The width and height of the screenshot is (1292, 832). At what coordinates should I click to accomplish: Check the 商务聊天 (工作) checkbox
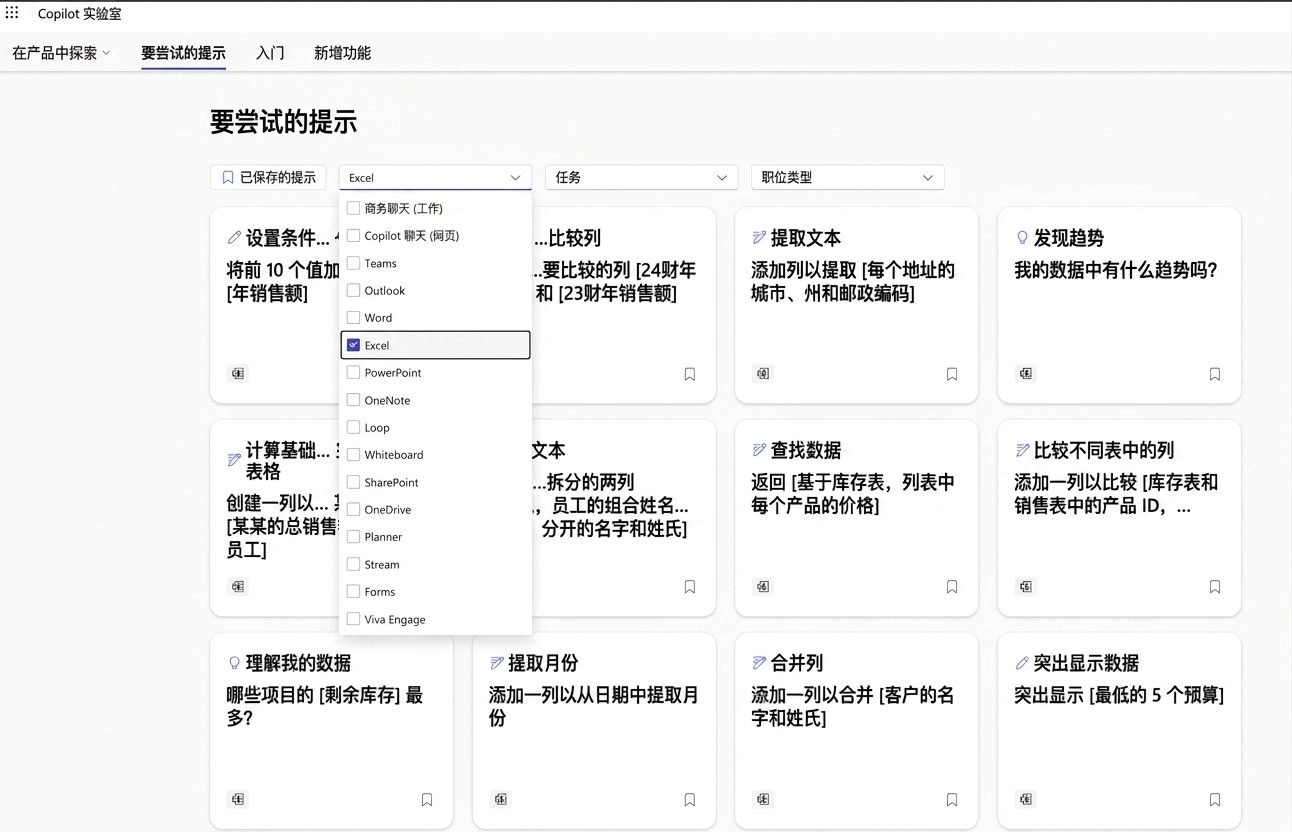353,208
